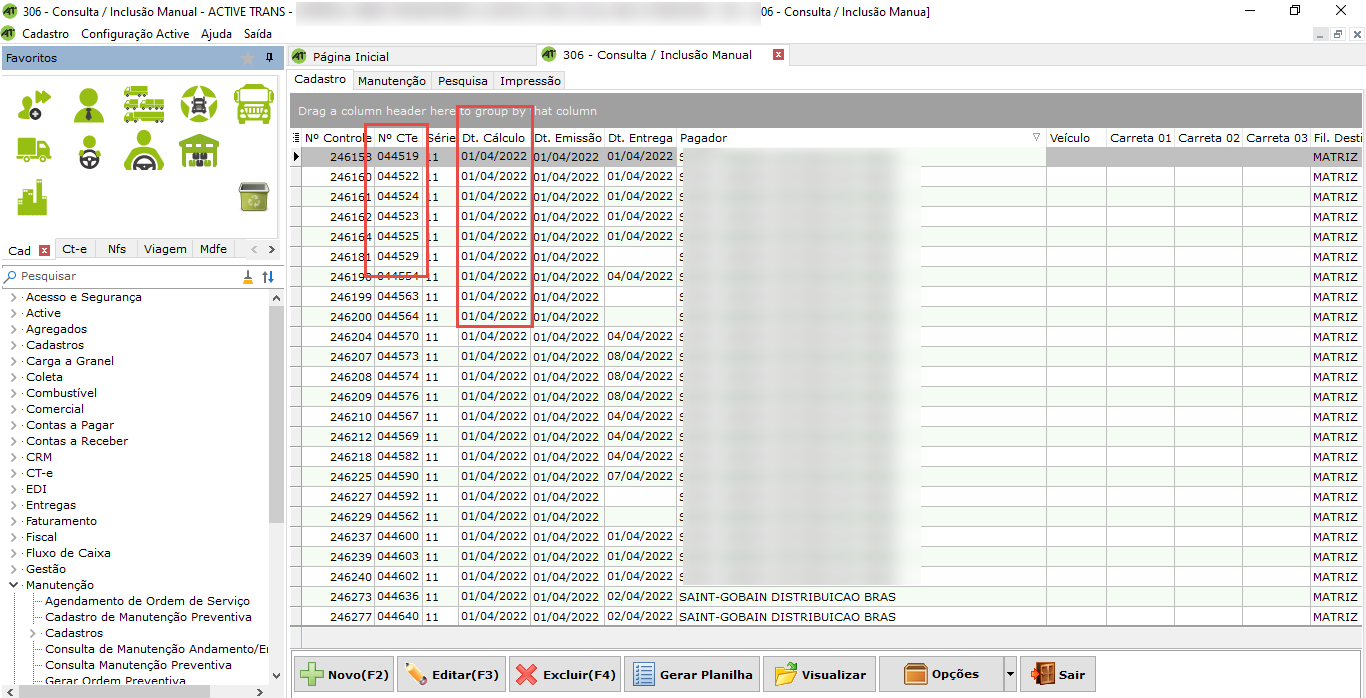This screenshot has height=698, width=1366.
Task: Switch to the Pesquisa tab
Action: pyautogui.click(x=463, y=81)
